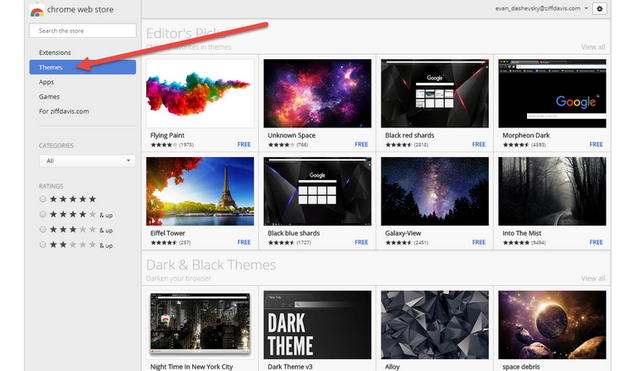The image size is (630, 371).
Task: Open the Flying Paint theme thumbnail
Action: pos(200,93)
